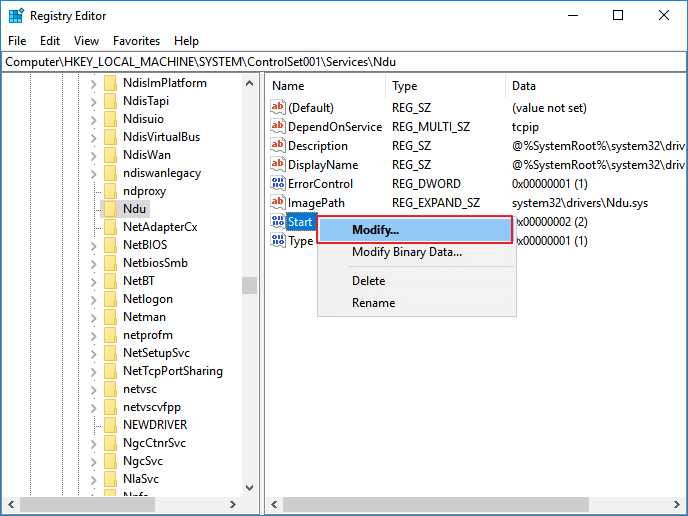
Task: Open the Favorites menu
Action: coord(136,41)
